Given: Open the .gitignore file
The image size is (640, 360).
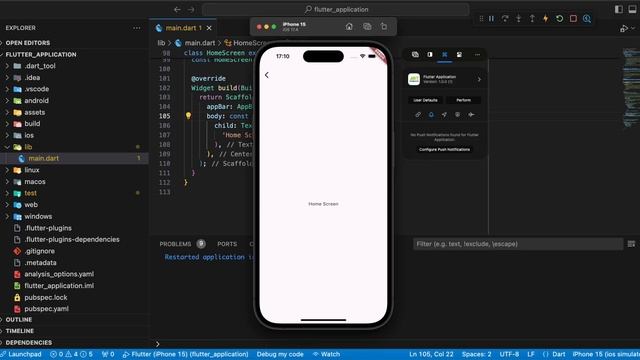Looking at the screenshot, I should (39, 251).
